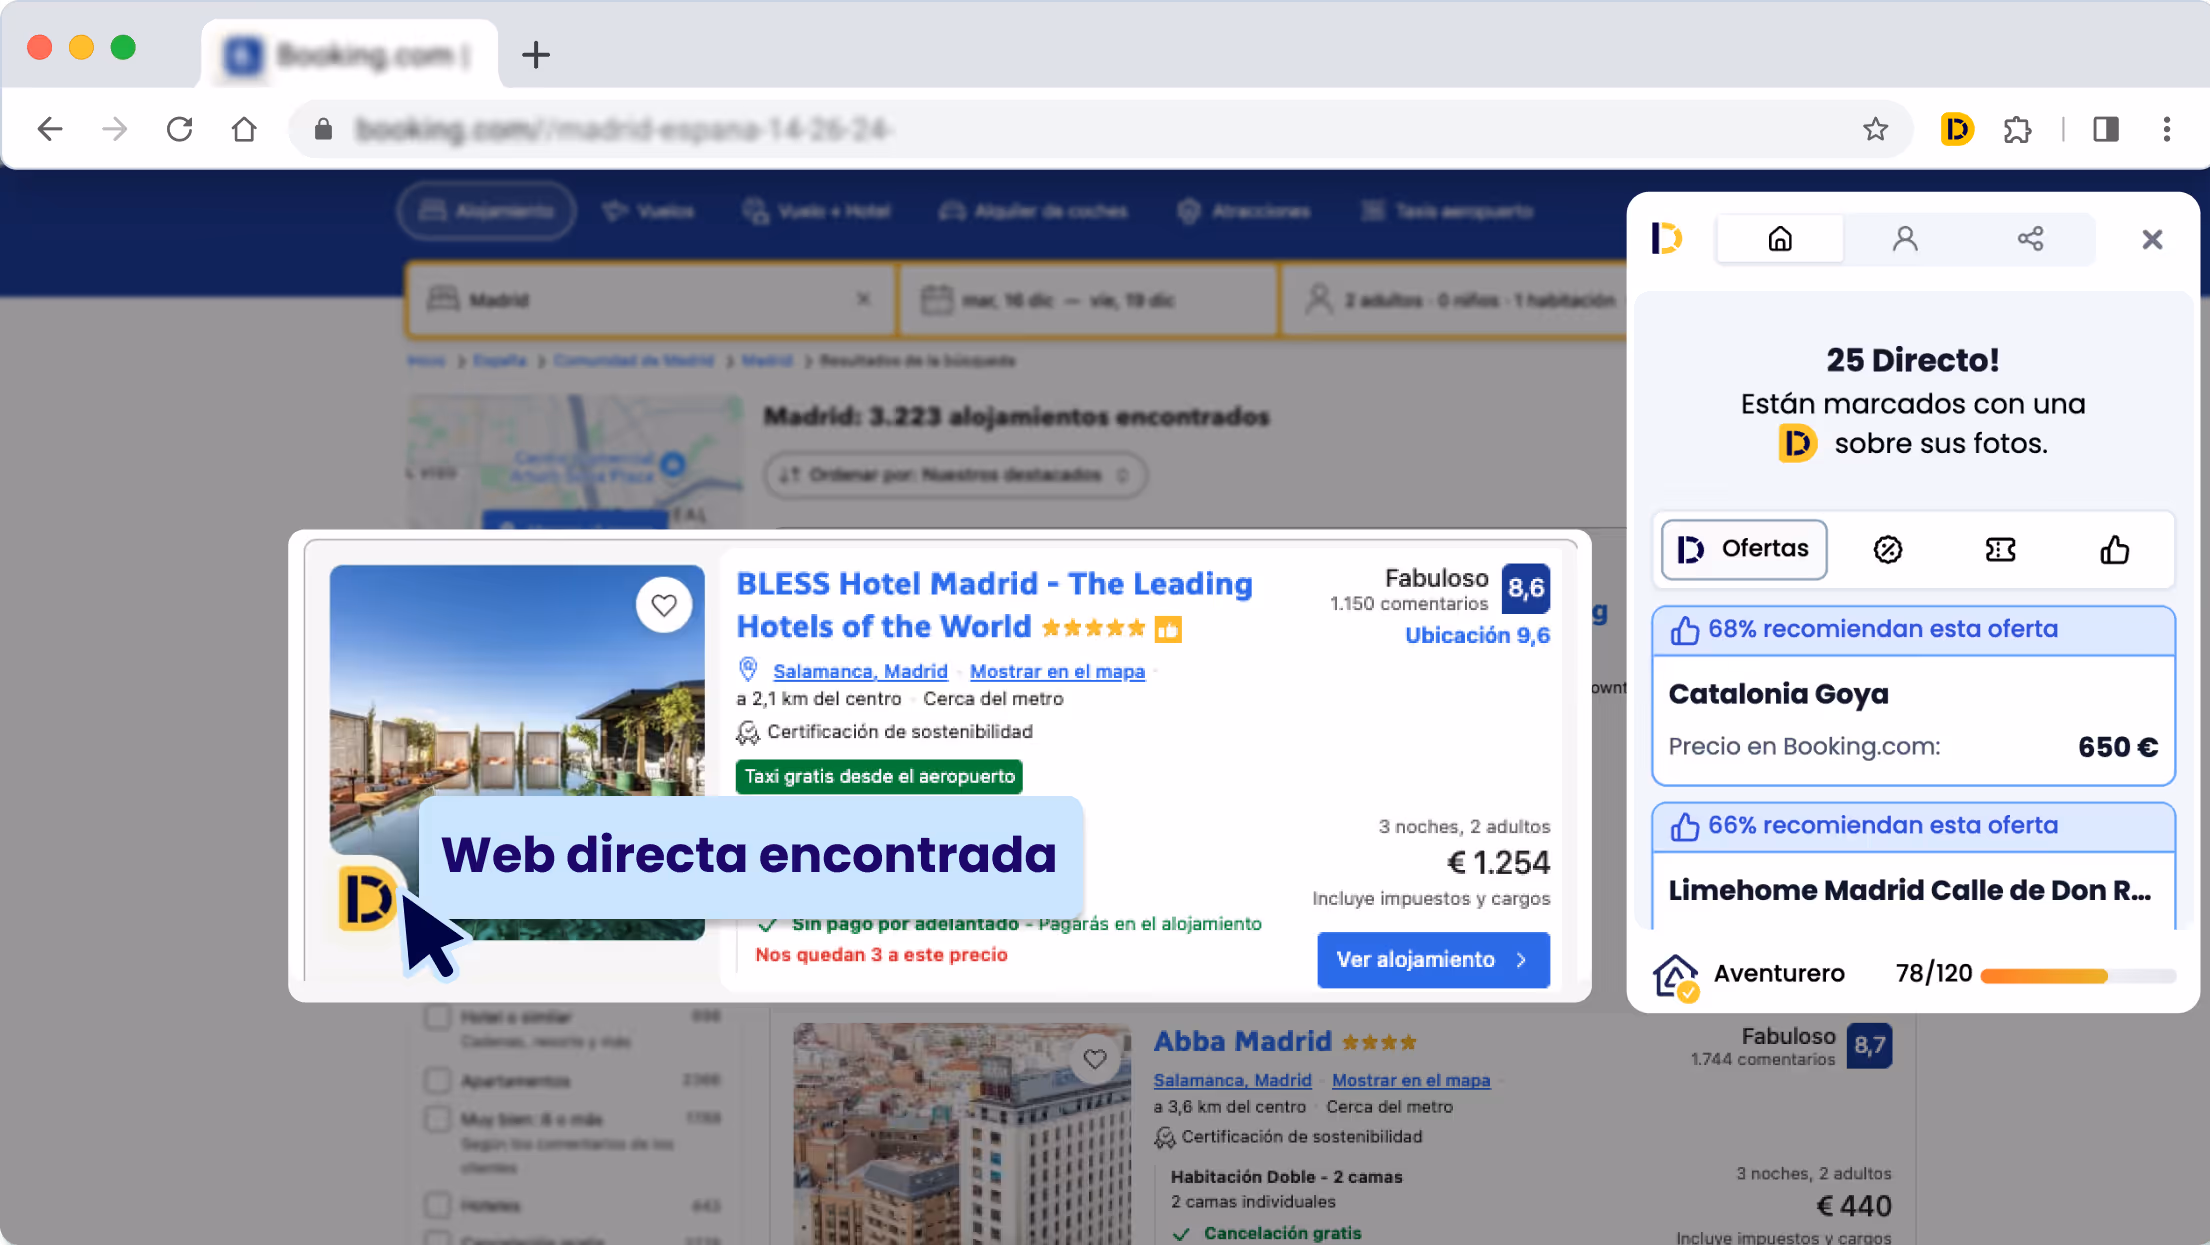Open Mostrar en el mapa for BLESS Hotel

(x=1056, y=671)
